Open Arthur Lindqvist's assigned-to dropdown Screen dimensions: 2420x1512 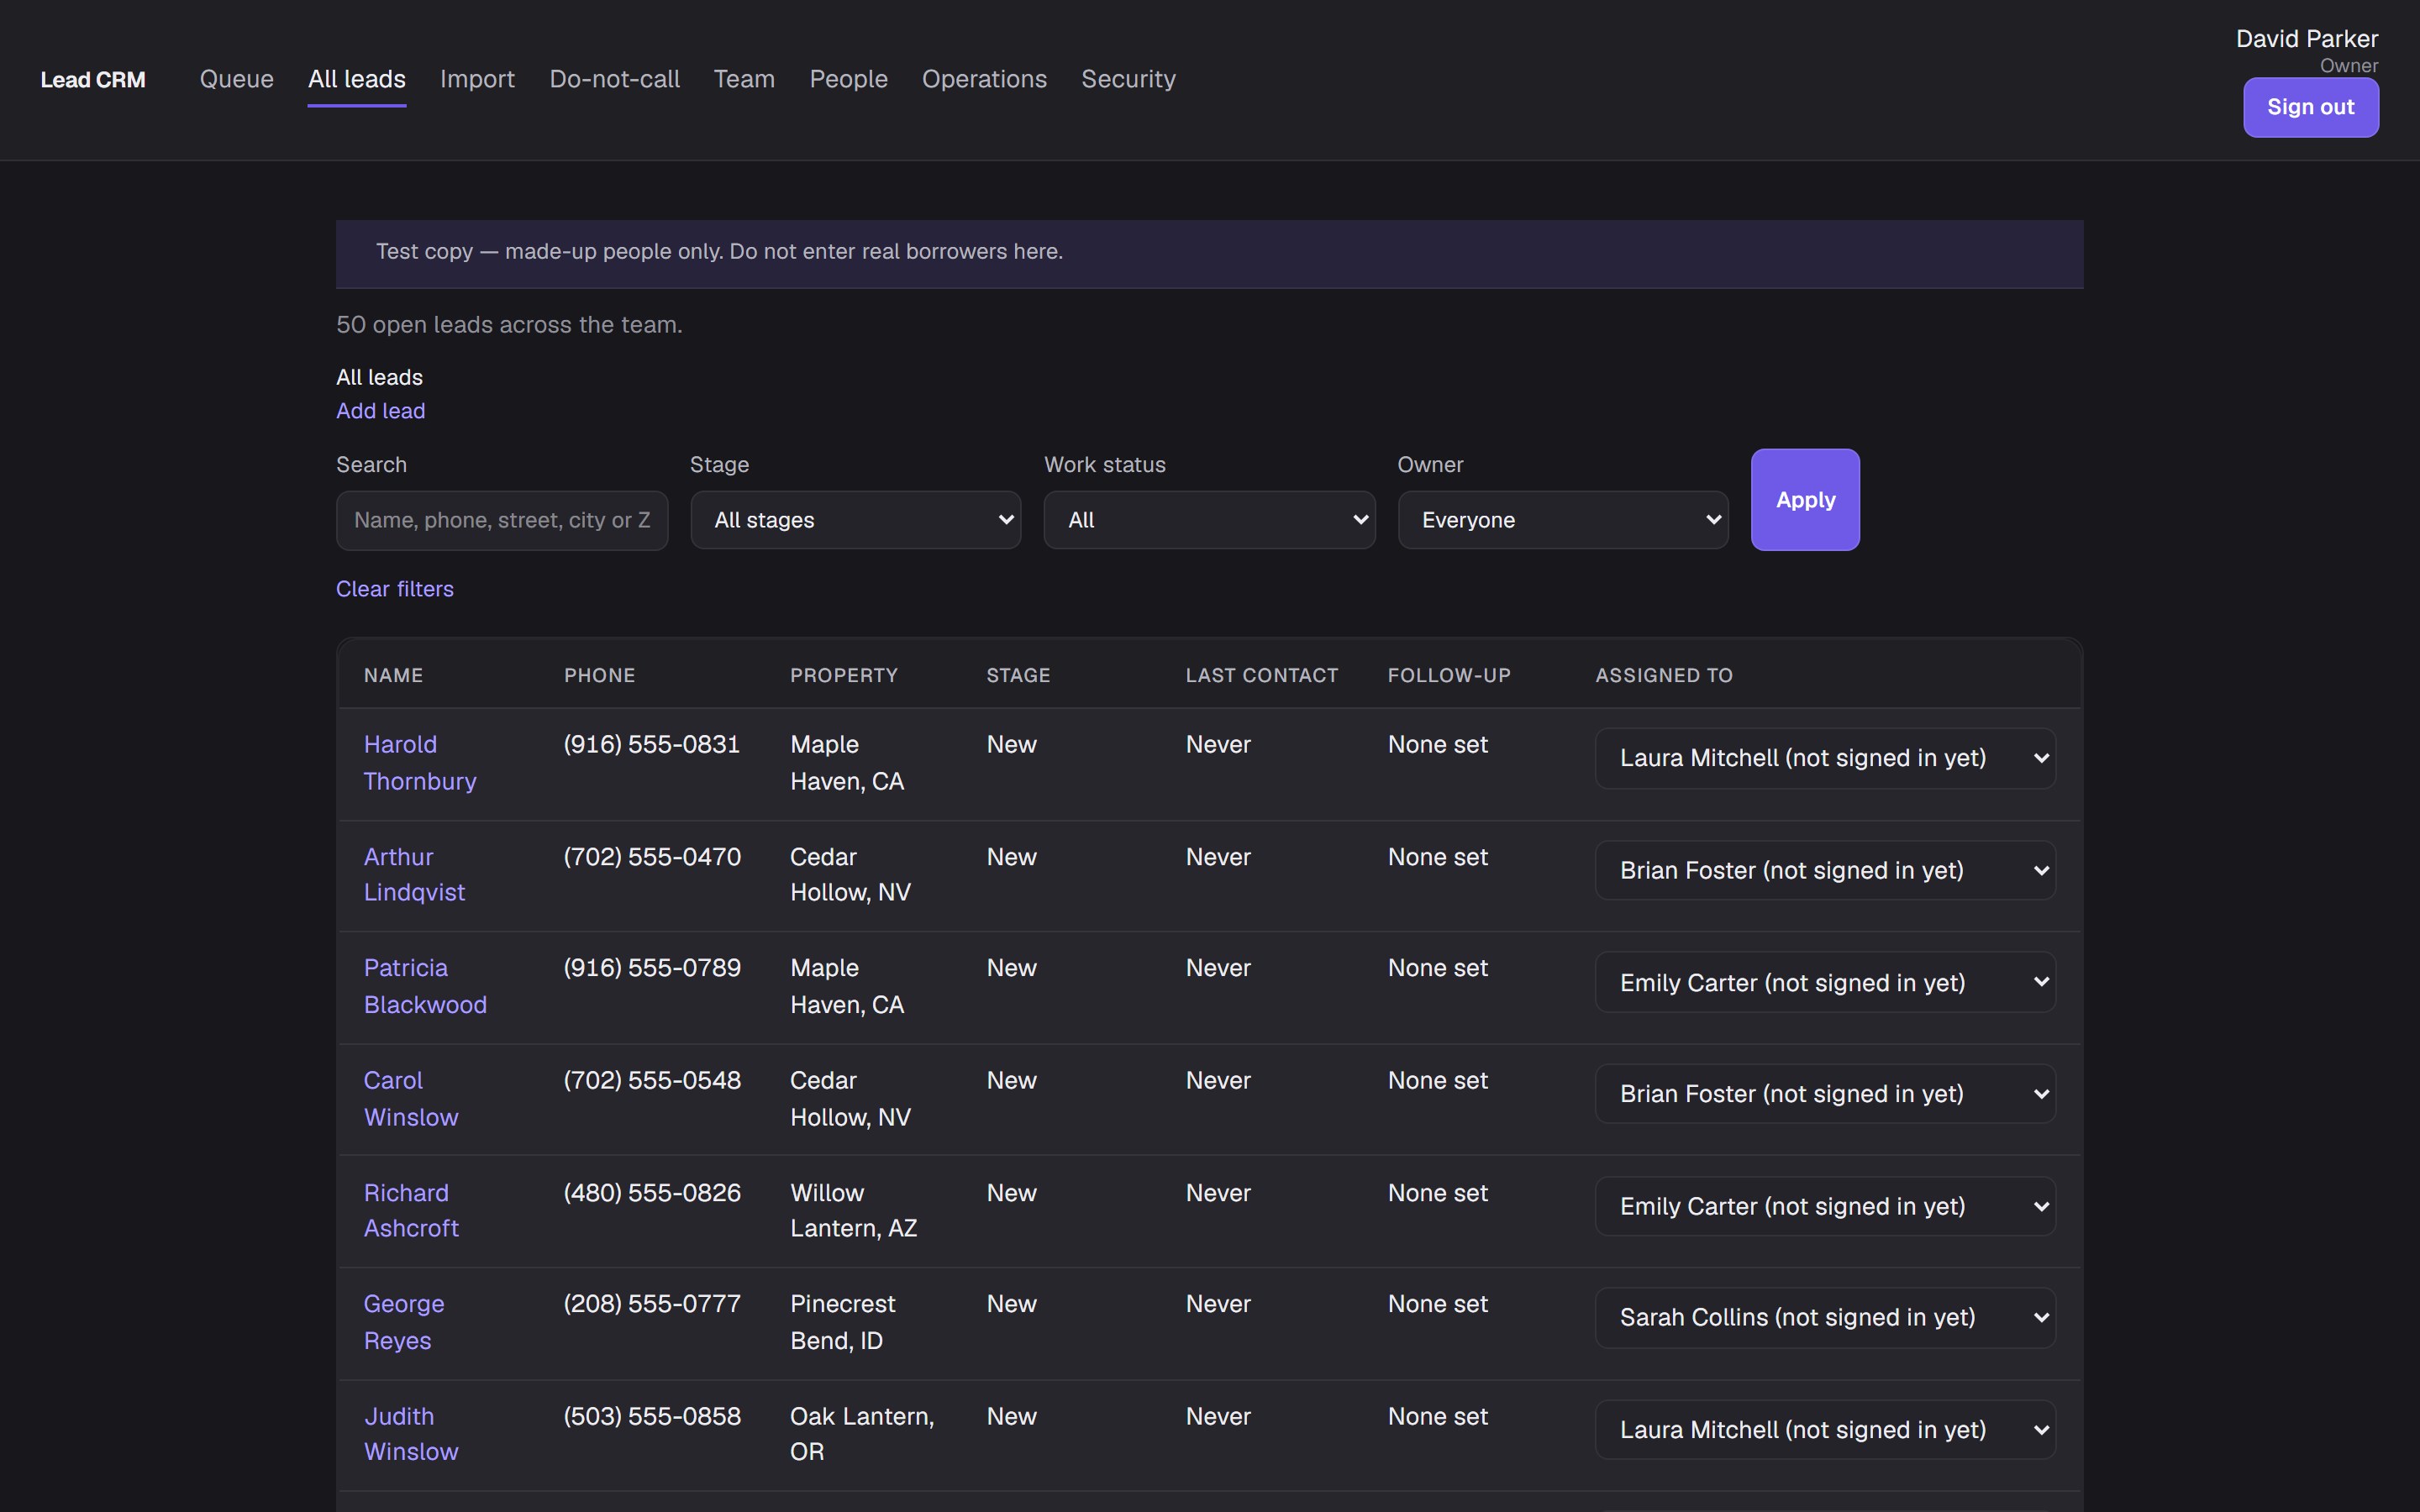pos(1825,870)
